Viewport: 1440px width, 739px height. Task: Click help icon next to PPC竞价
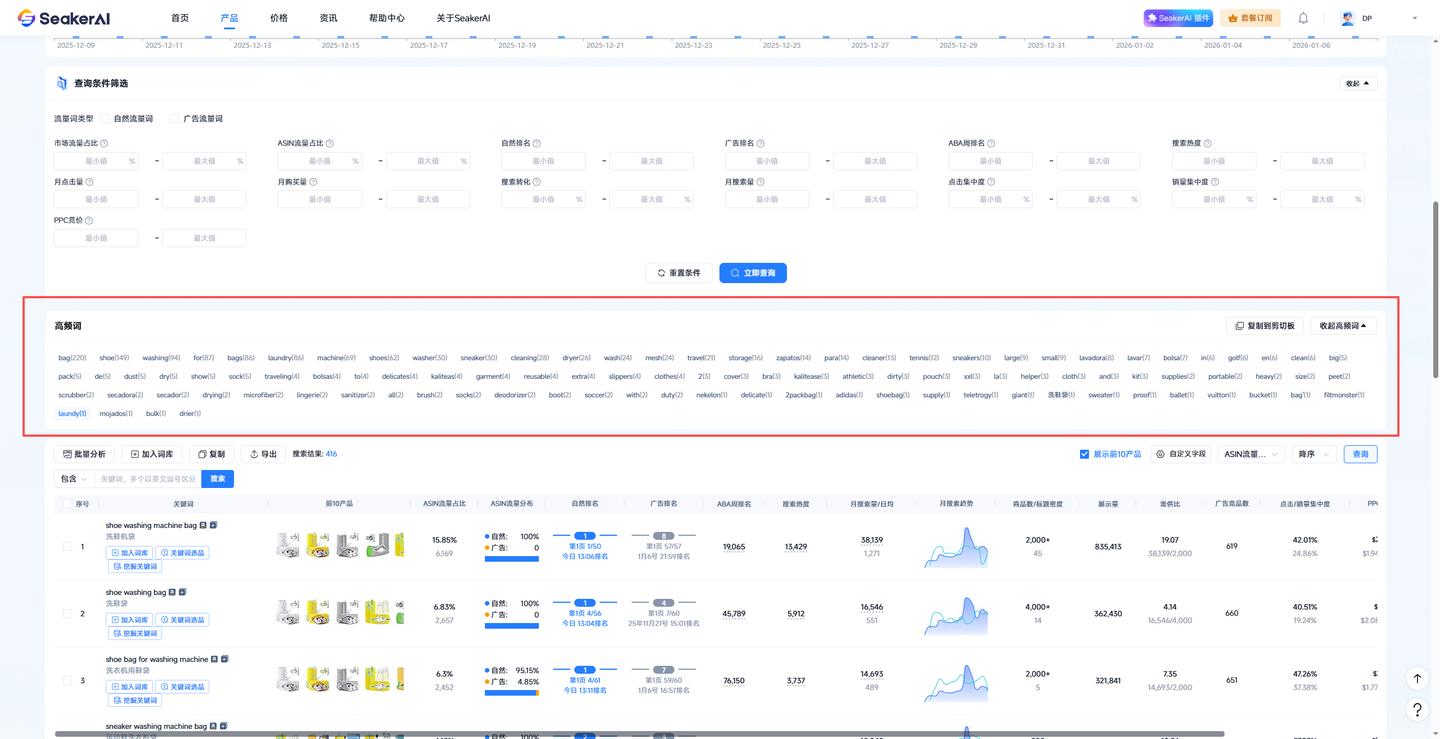(89, 221)
